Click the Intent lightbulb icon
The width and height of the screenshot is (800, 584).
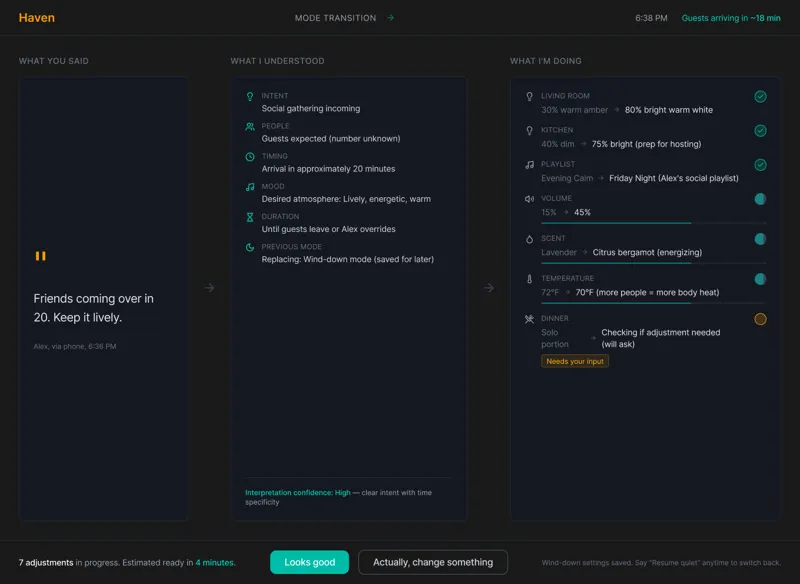click(x=250, y=96)
